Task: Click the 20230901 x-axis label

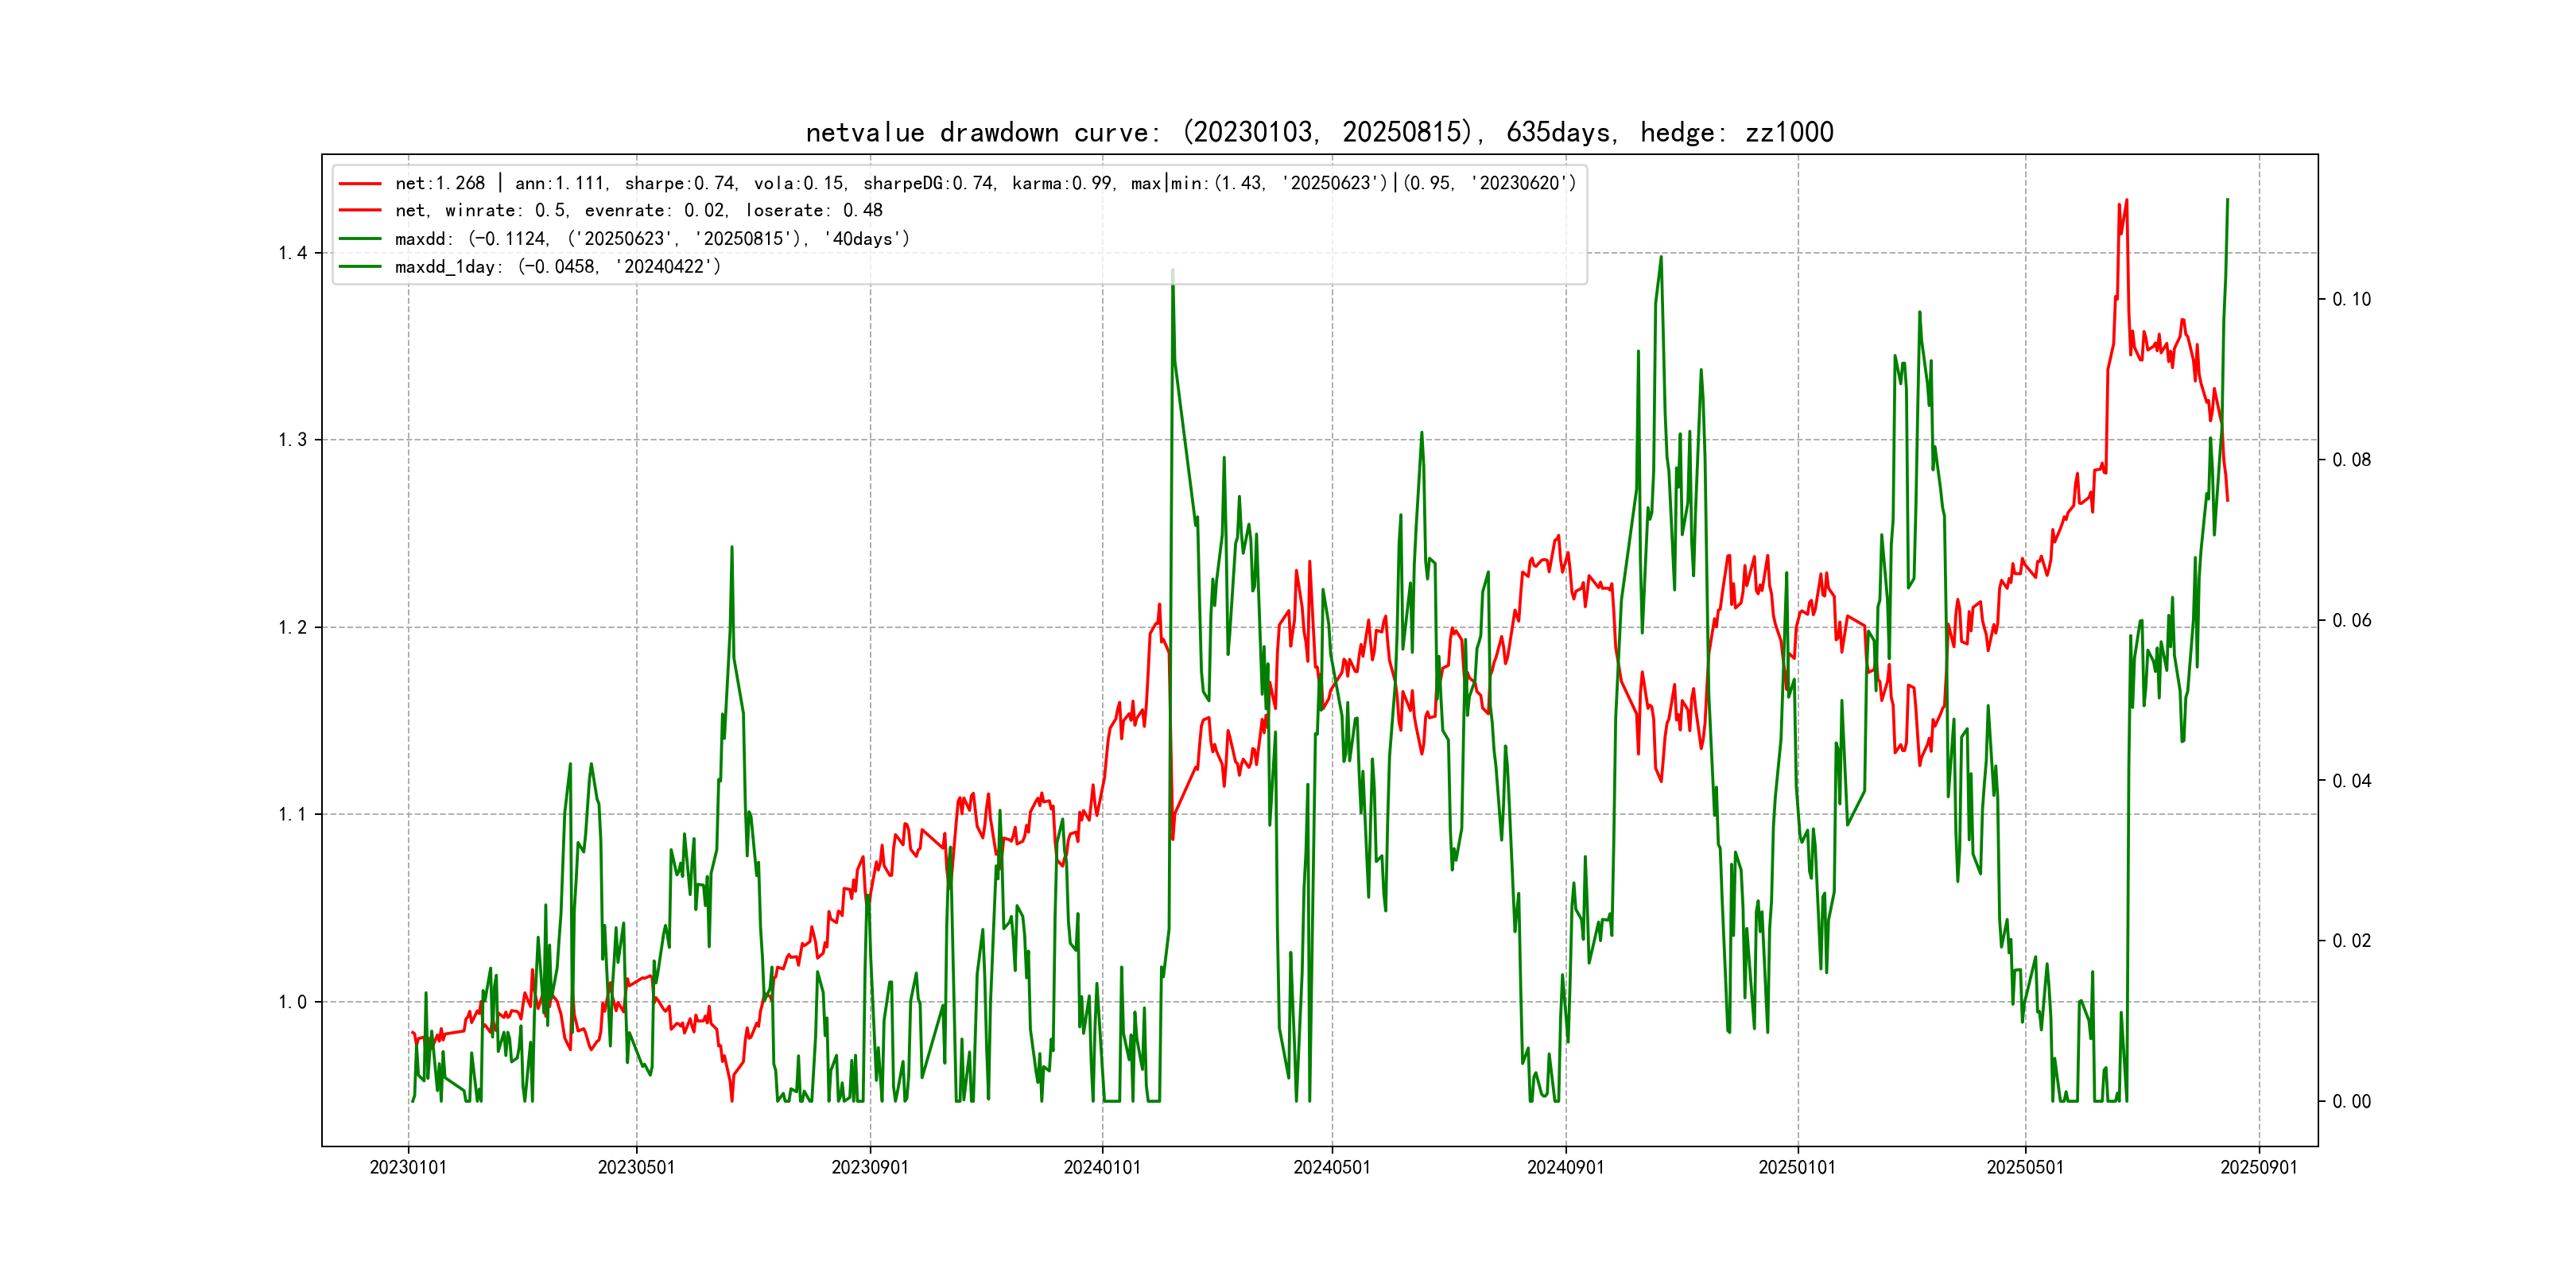Action: (870, 1168)
